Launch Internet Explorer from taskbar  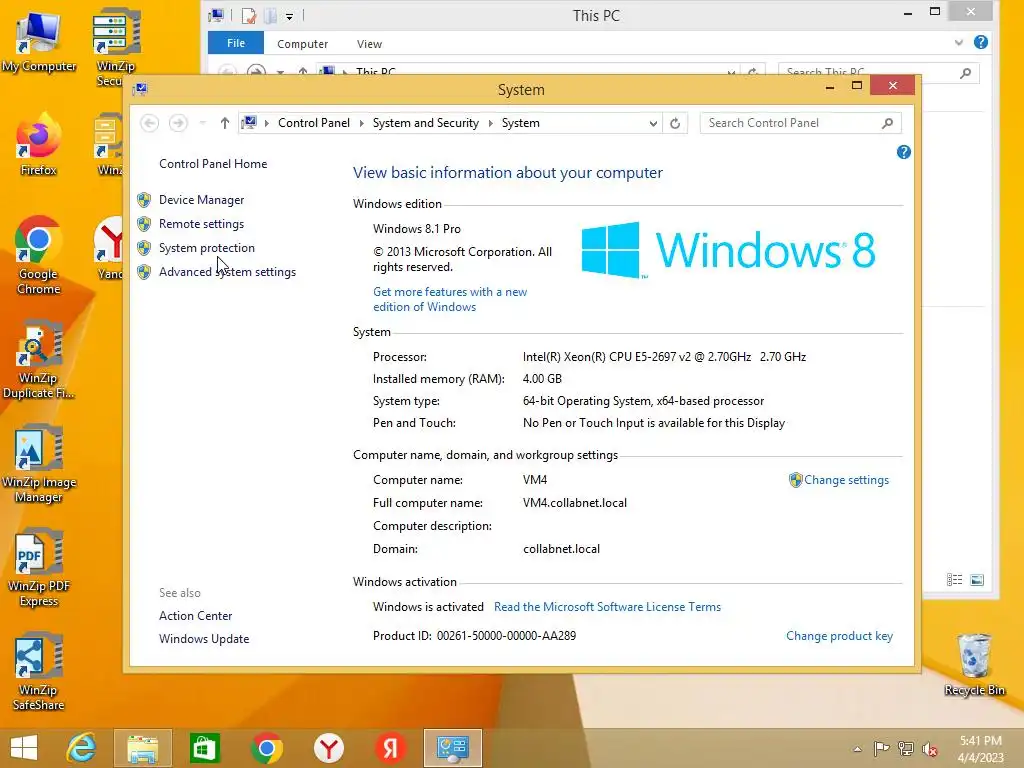coord(81,748)
